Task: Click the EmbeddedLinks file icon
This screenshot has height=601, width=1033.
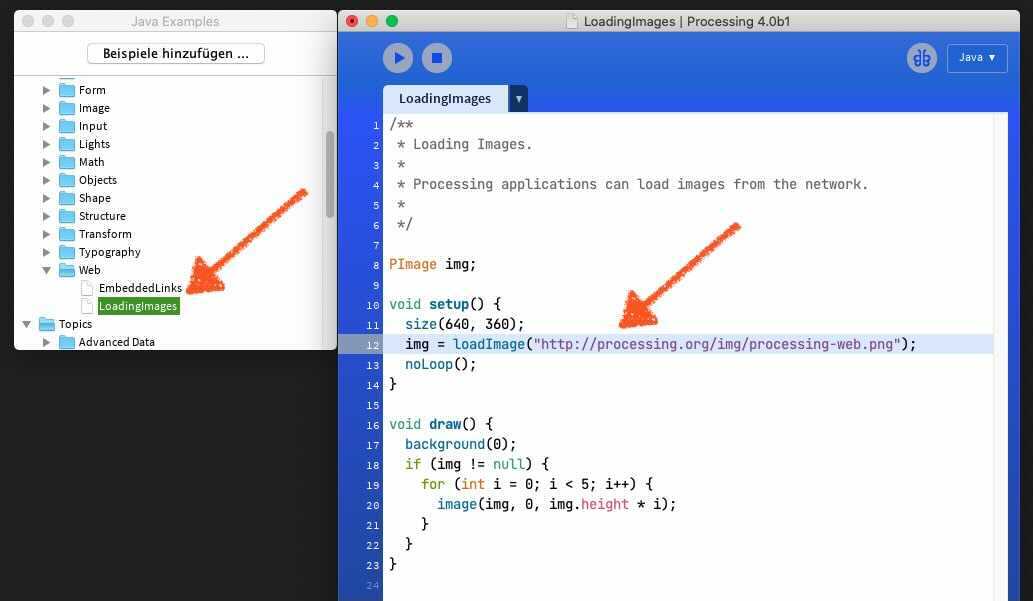Action: 86,288
